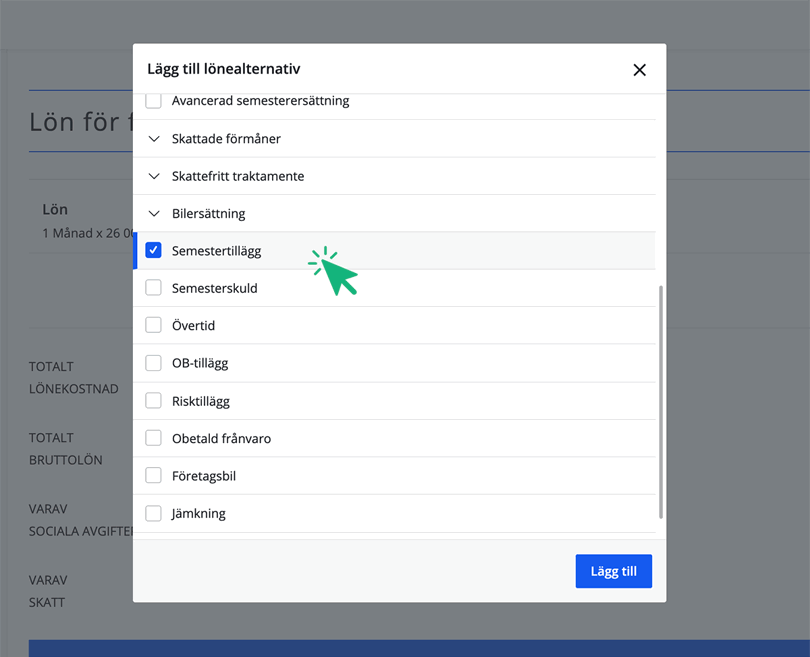Check the OB-tillägg option box
Viewport: 810px width, 657px height.
tap(154, 363)
